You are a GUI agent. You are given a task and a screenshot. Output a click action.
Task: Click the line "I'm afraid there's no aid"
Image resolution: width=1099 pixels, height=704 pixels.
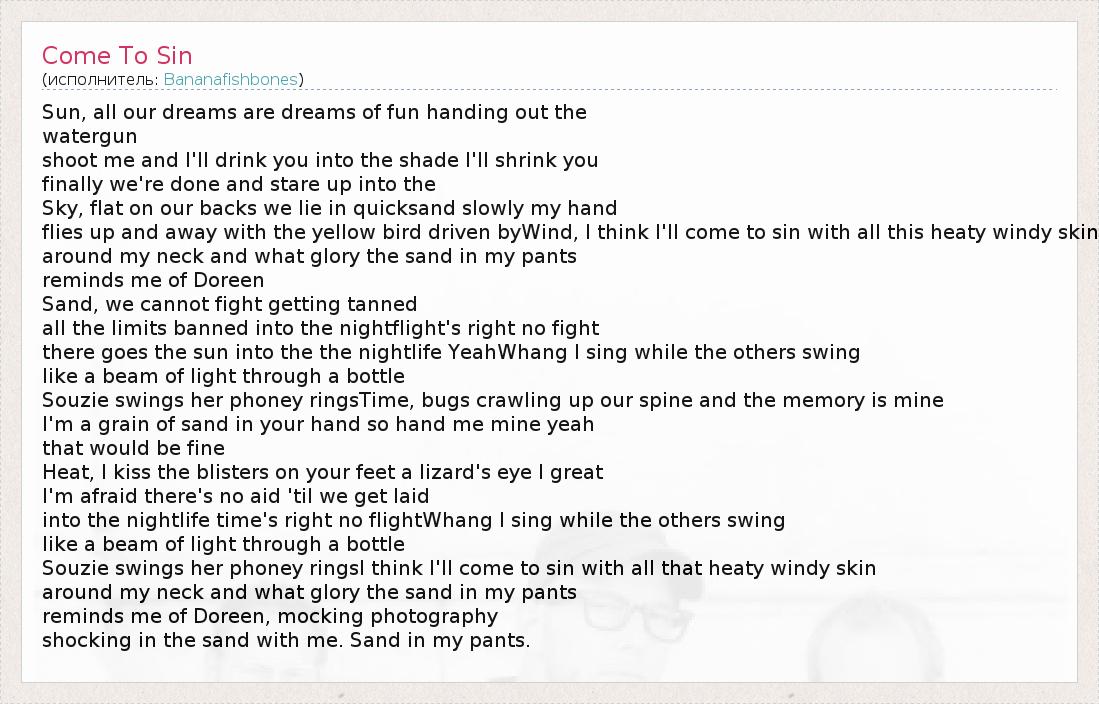(x=236, y=496)
